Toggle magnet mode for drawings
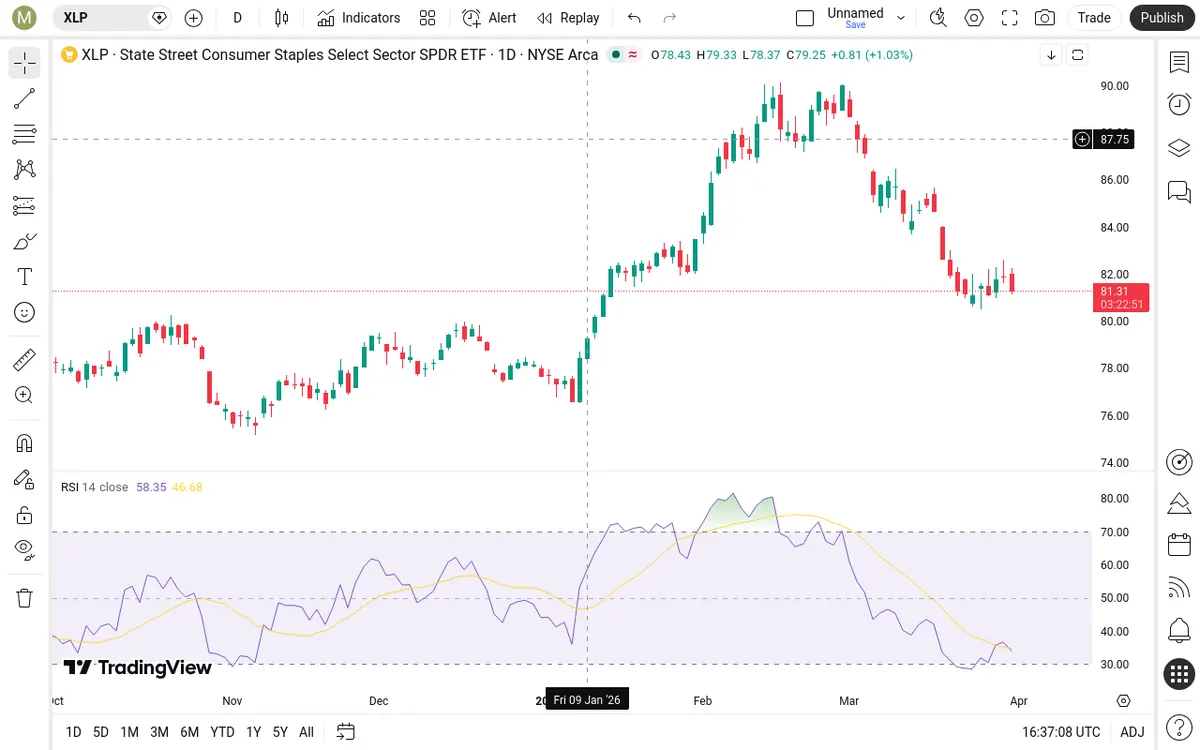This screenshot has width=1200, height=750. click(25, 443)
